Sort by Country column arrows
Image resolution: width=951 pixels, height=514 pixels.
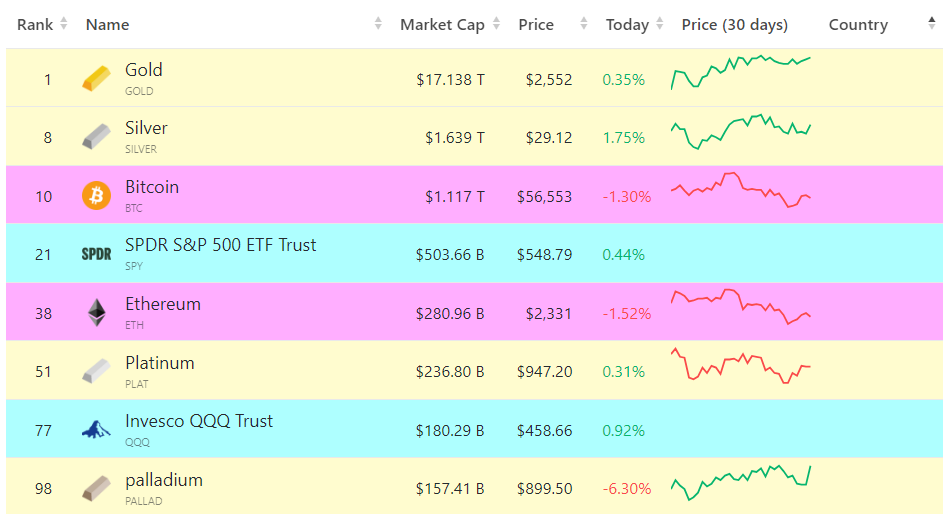tap(931, 25)
